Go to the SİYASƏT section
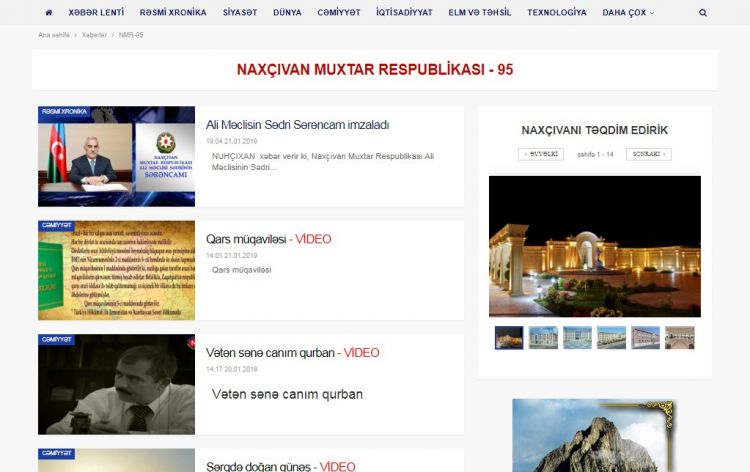The height and width of the screenshot is (472, 750). click(x=239, y=13)
